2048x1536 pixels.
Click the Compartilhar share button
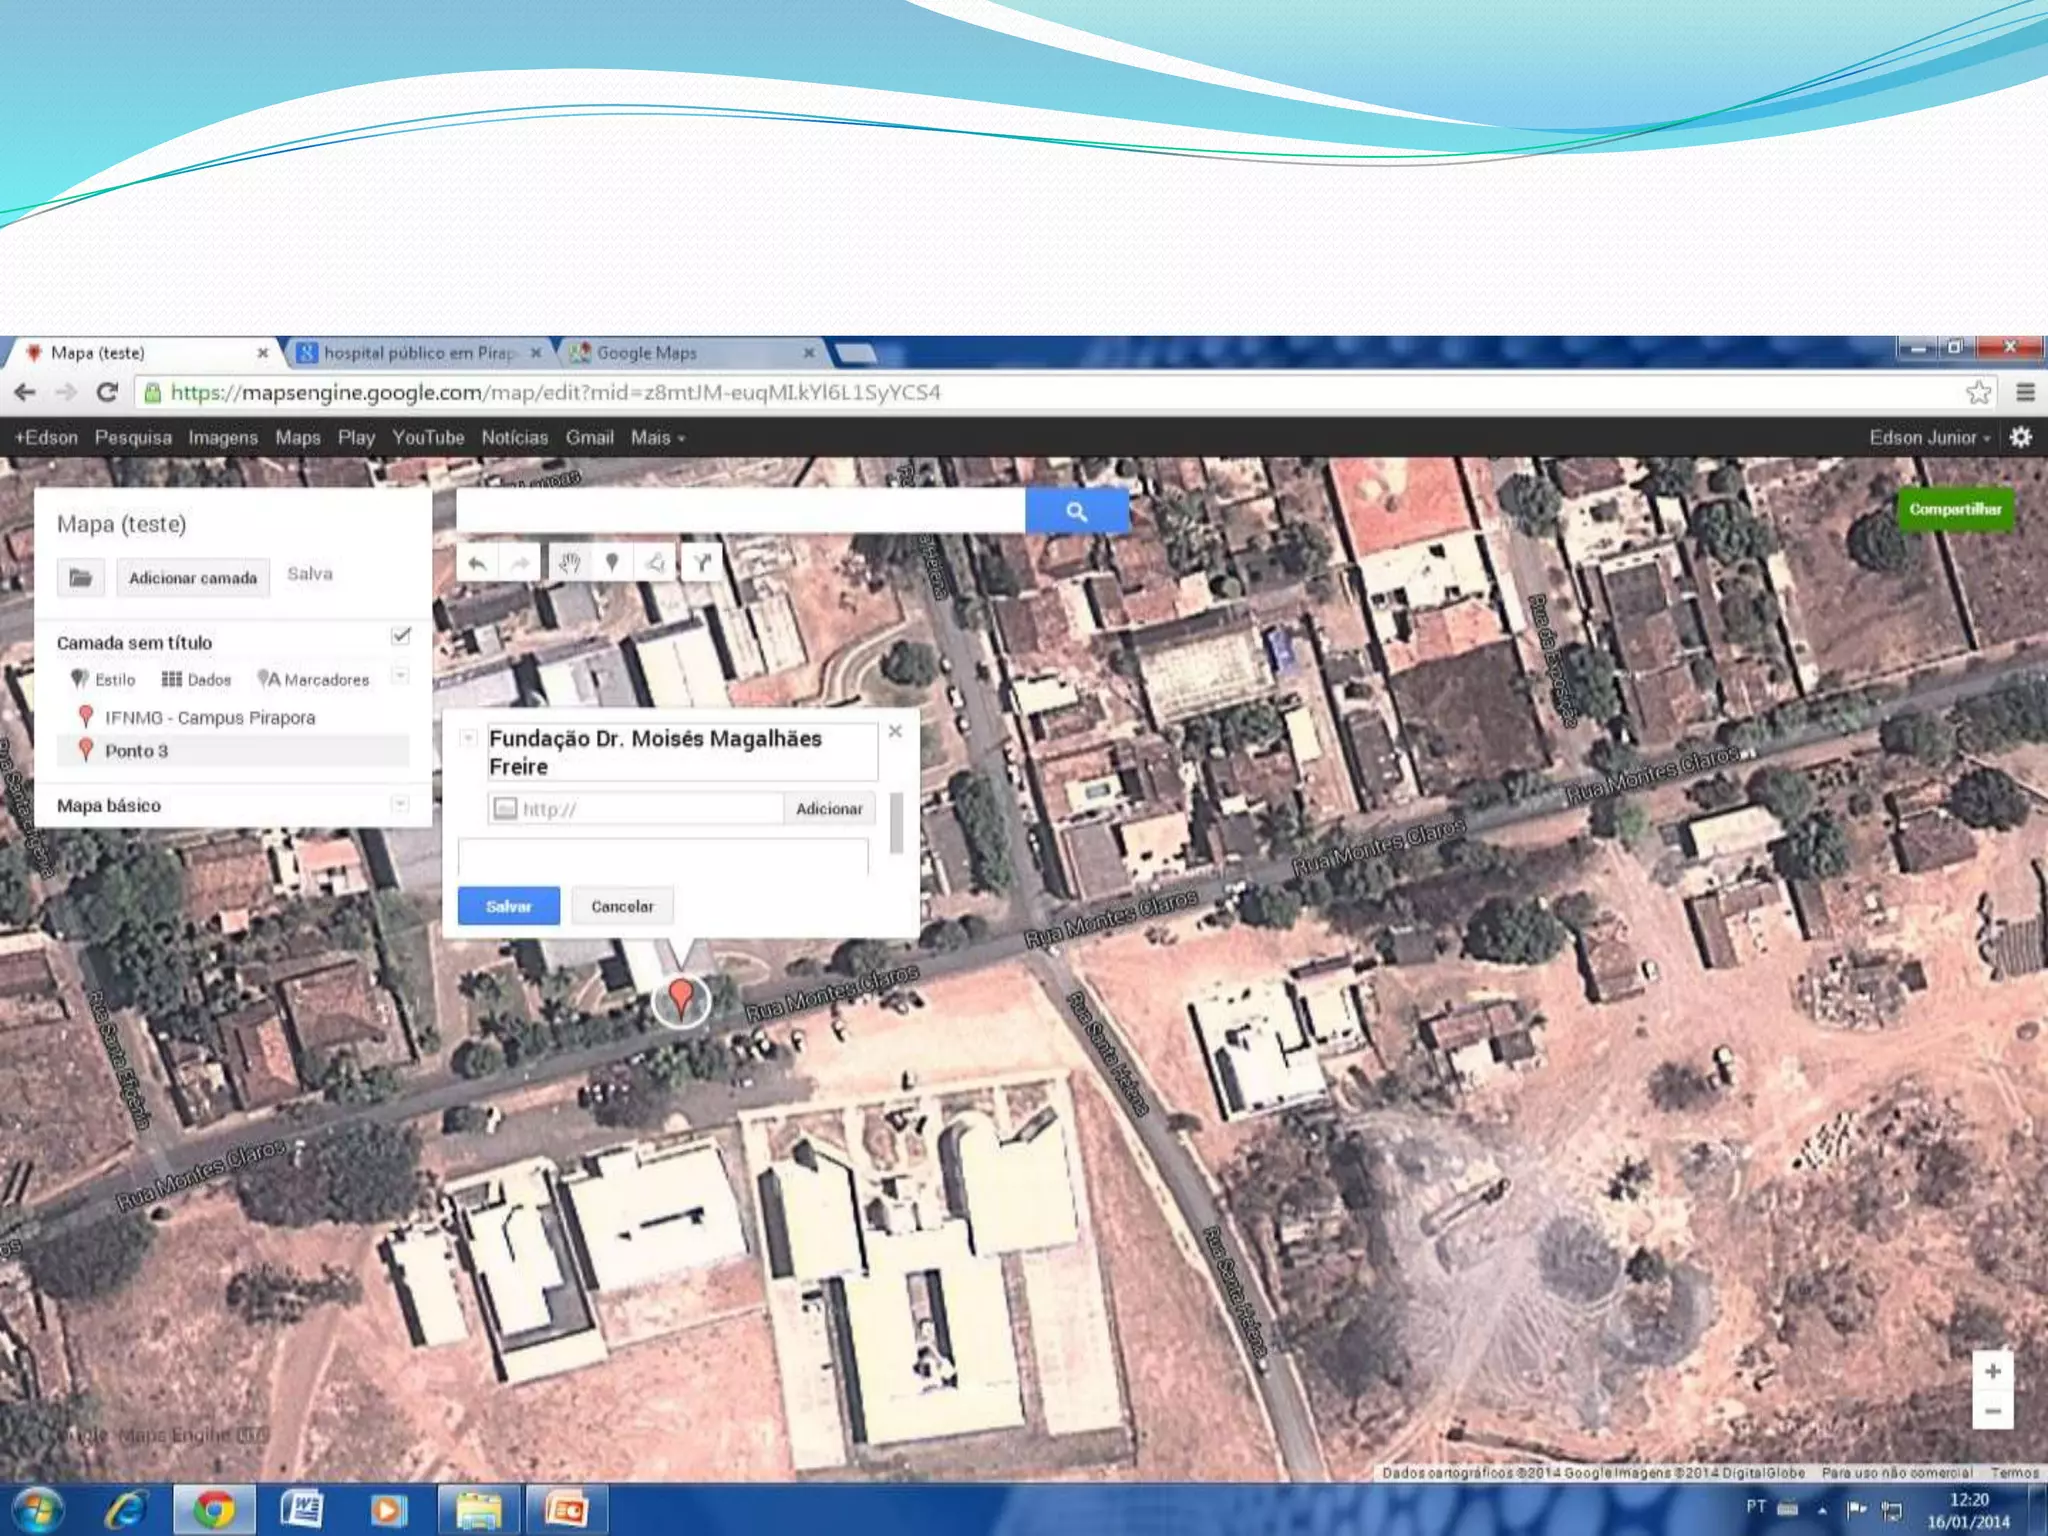[1954, 510]
